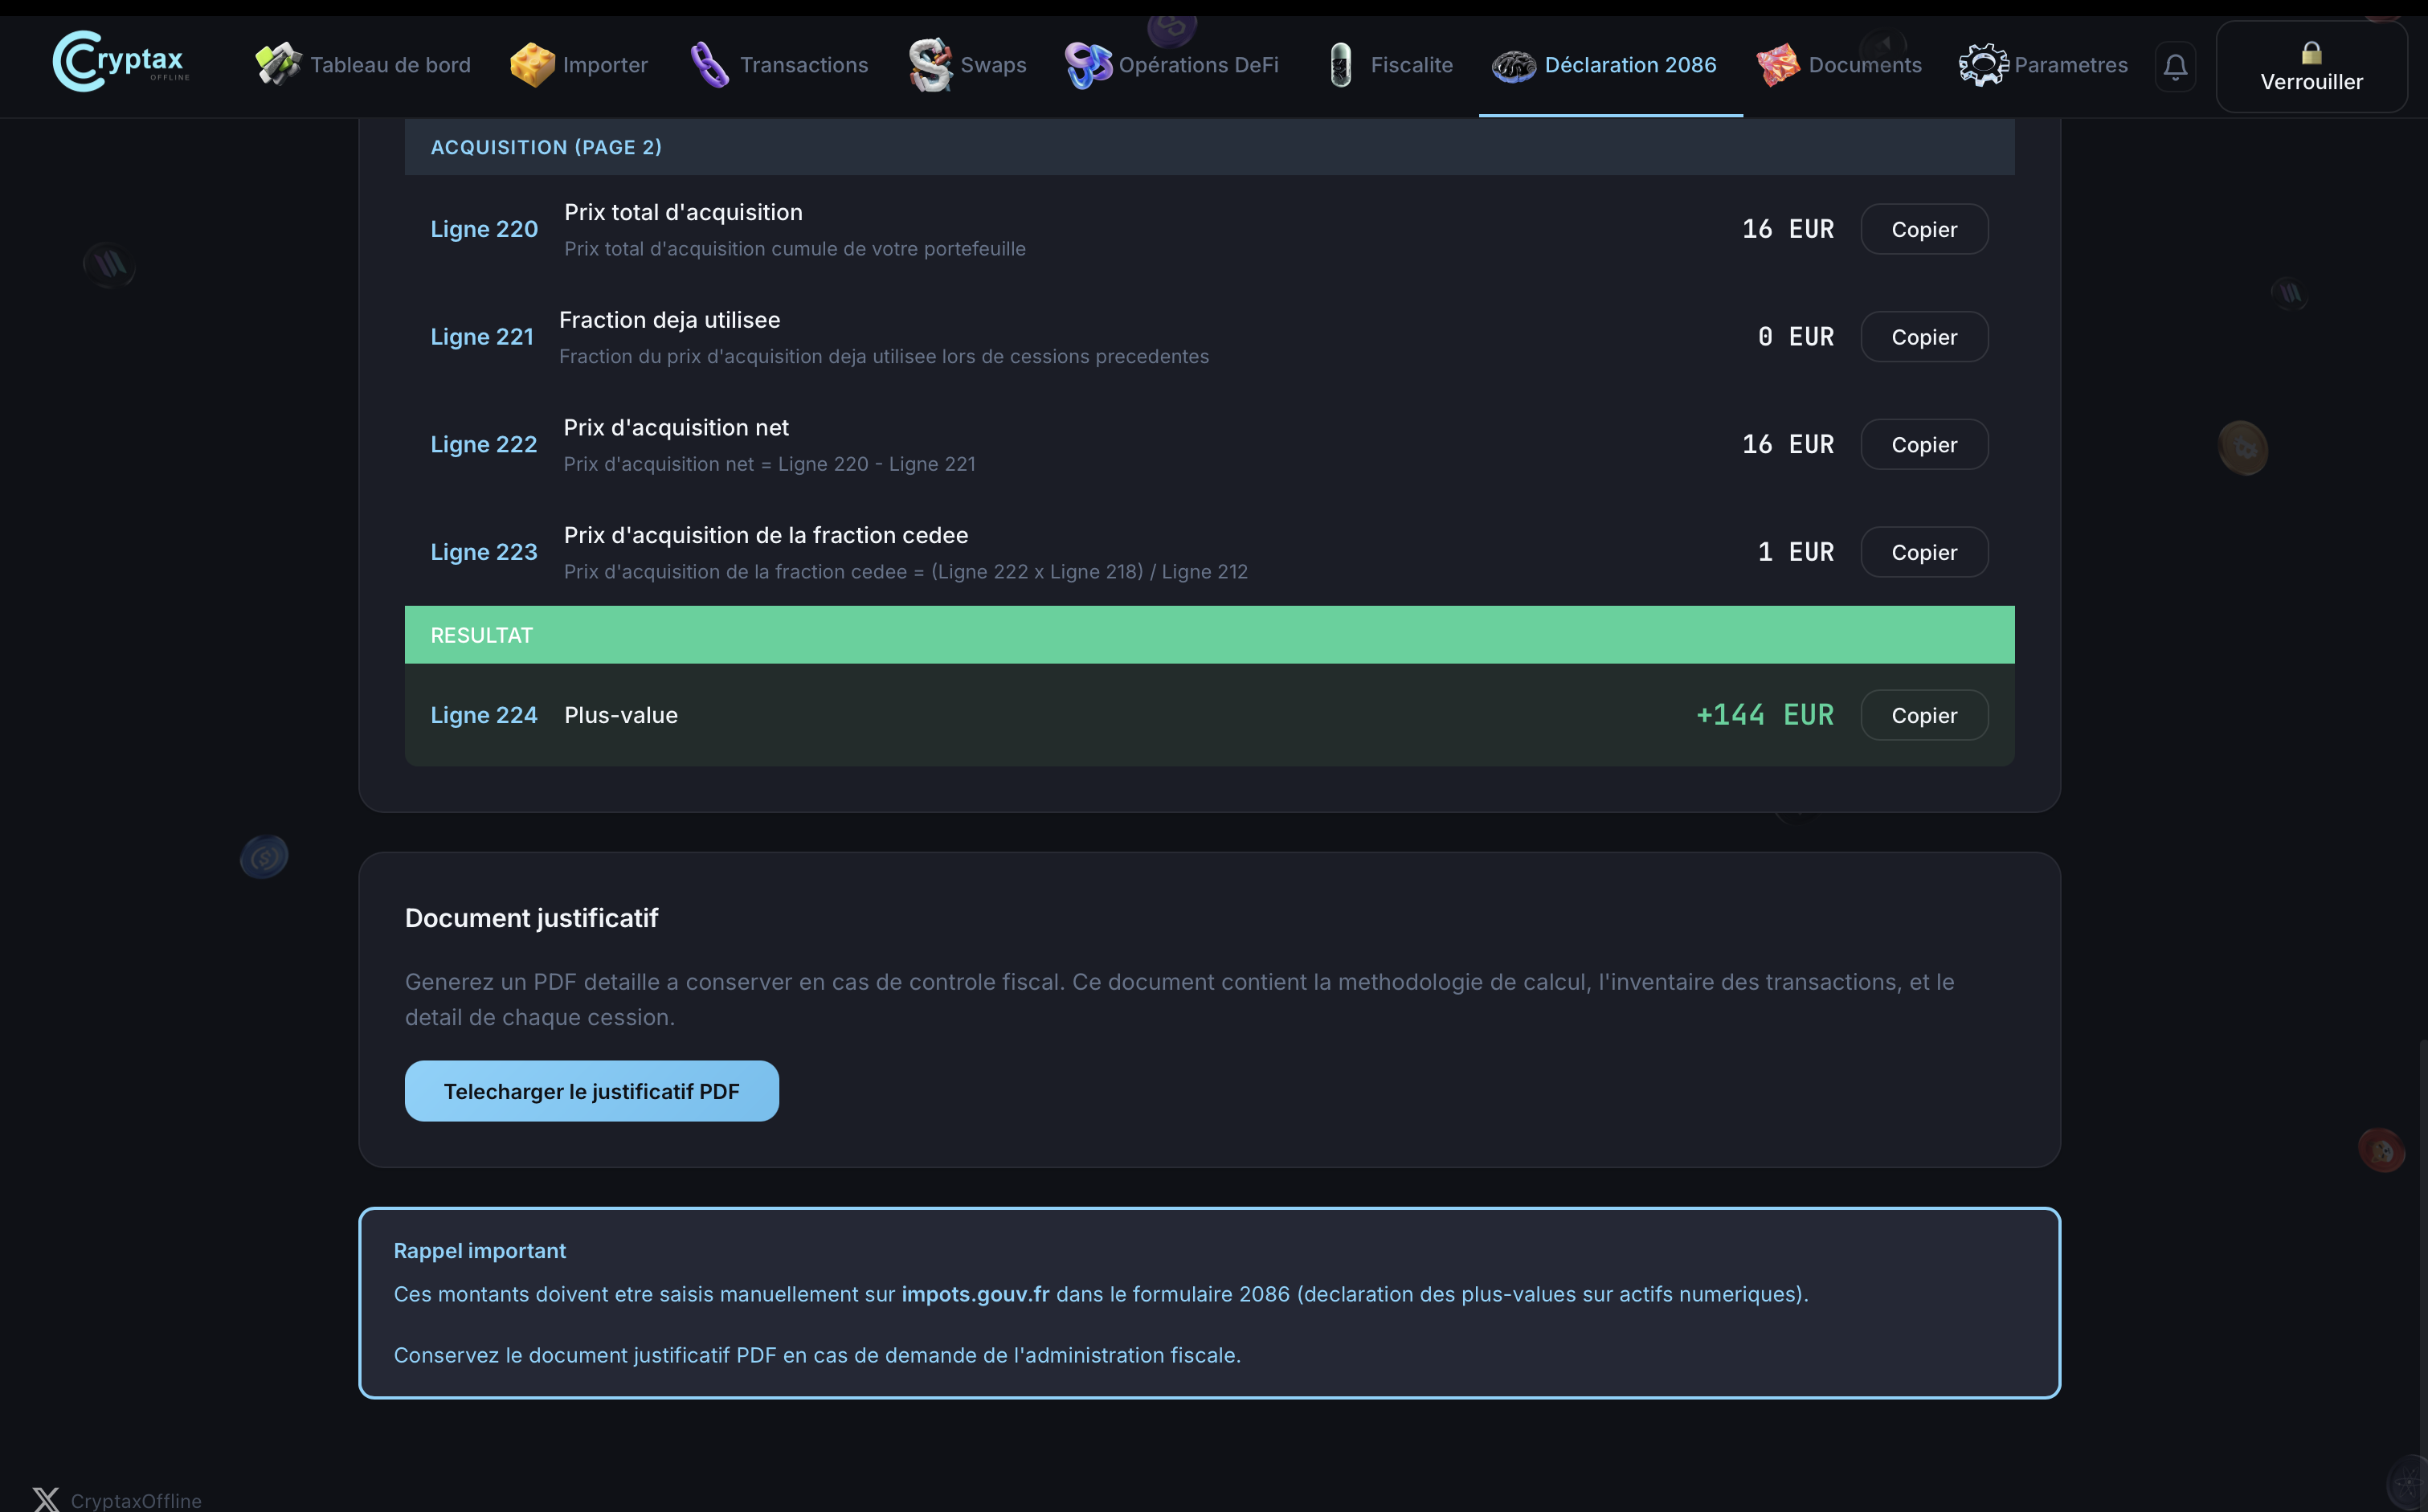This screenshot has height=1512, width=2428.
Task: Click the Opérations DeFi knot icon
Action: click(x=1088, y=65)
